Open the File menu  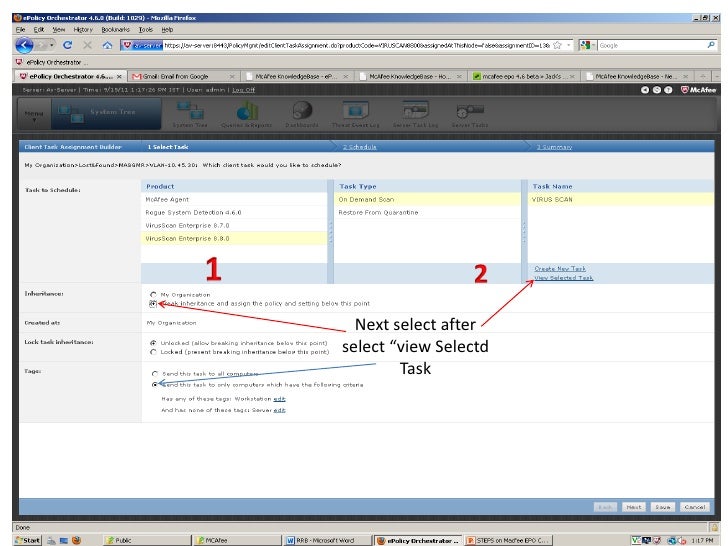[20, 29]
